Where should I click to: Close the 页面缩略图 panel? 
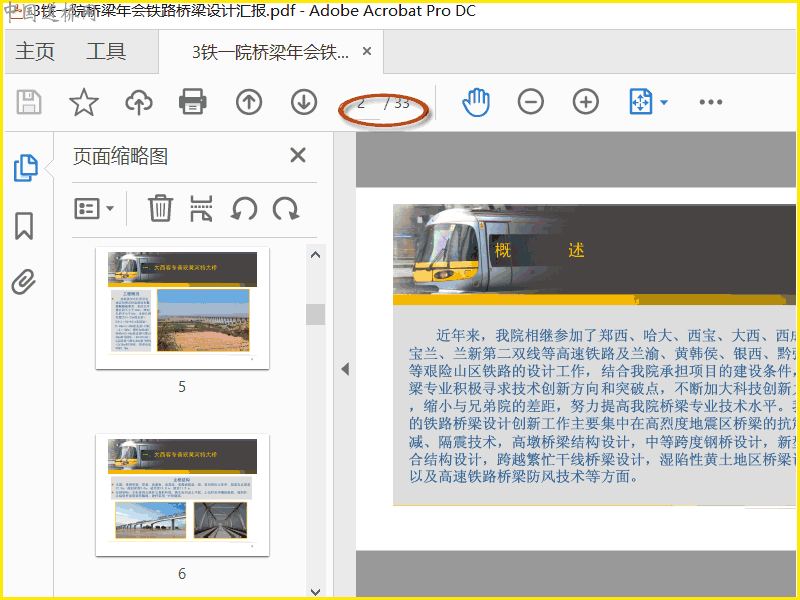(298, 155)
